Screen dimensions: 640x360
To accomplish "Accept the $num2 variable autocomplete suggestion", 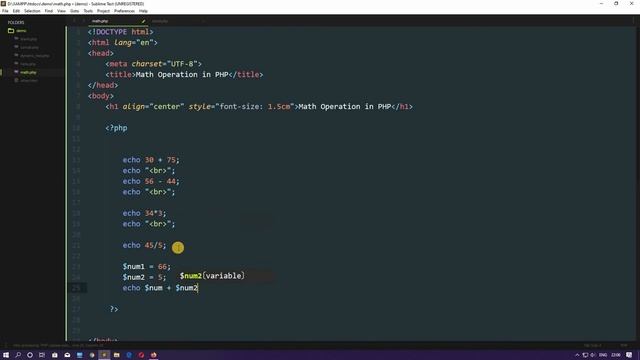I will pos(212,276).
